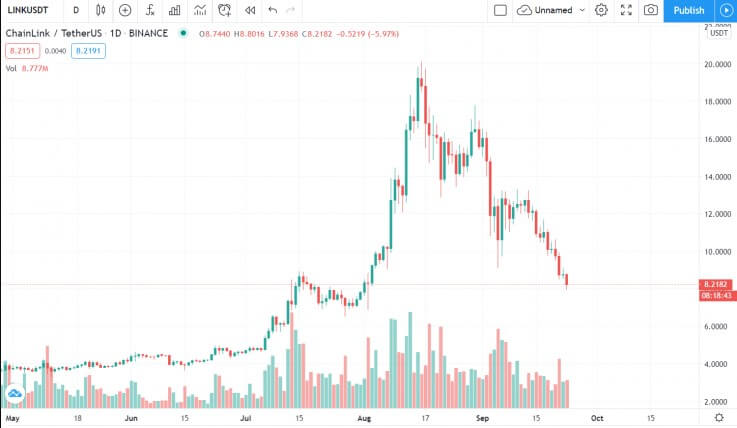Open USDT currency selector on price axis
Image resolution: width=737 pixels, height=428 pixels.
(x=719, y=33)
